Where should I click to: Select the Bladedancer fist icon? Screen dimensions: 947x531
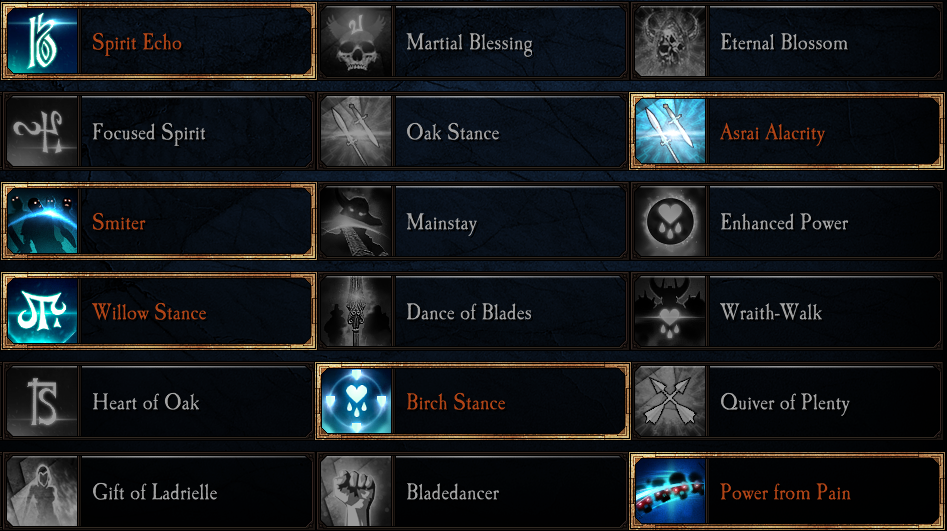(x=356, y=492)
